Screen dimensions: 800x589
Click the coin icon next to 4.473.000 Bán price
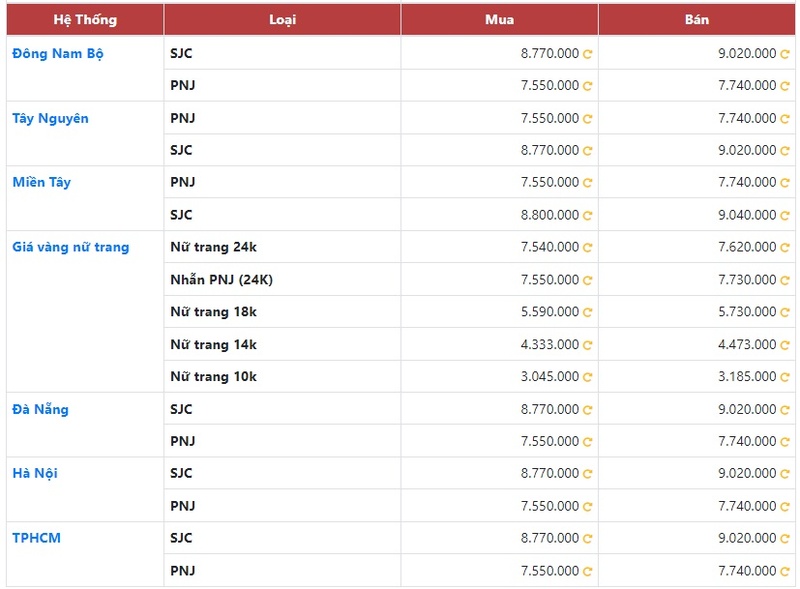[785, 346]
